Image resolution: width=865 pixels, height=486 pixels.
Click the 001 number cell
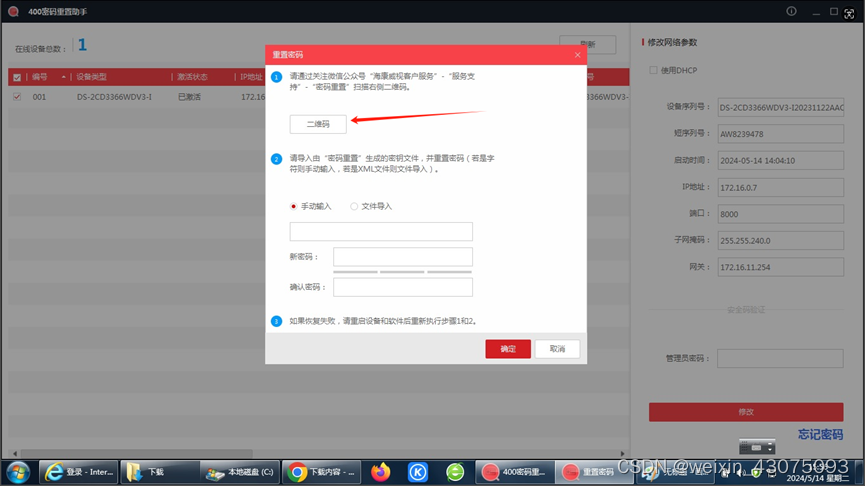coord(39,97)
